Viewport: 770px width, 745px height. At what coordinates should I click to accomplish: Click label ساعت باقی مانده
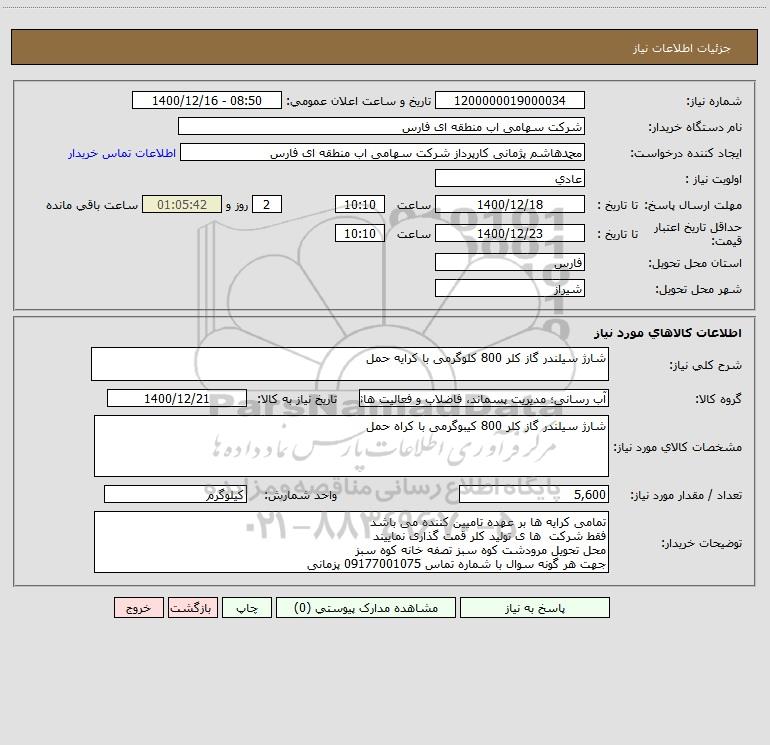pyautogui.click(x=92, y=205)
